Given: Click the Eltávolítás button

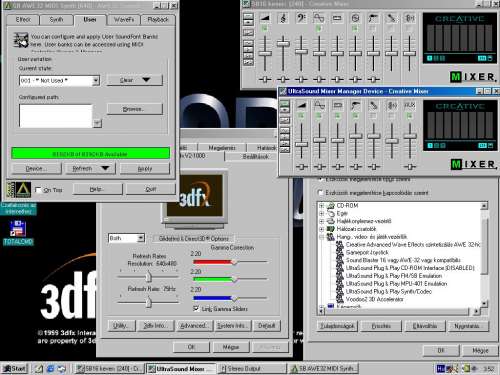Looking at the screenshot, I should click(x=425, y=326).
